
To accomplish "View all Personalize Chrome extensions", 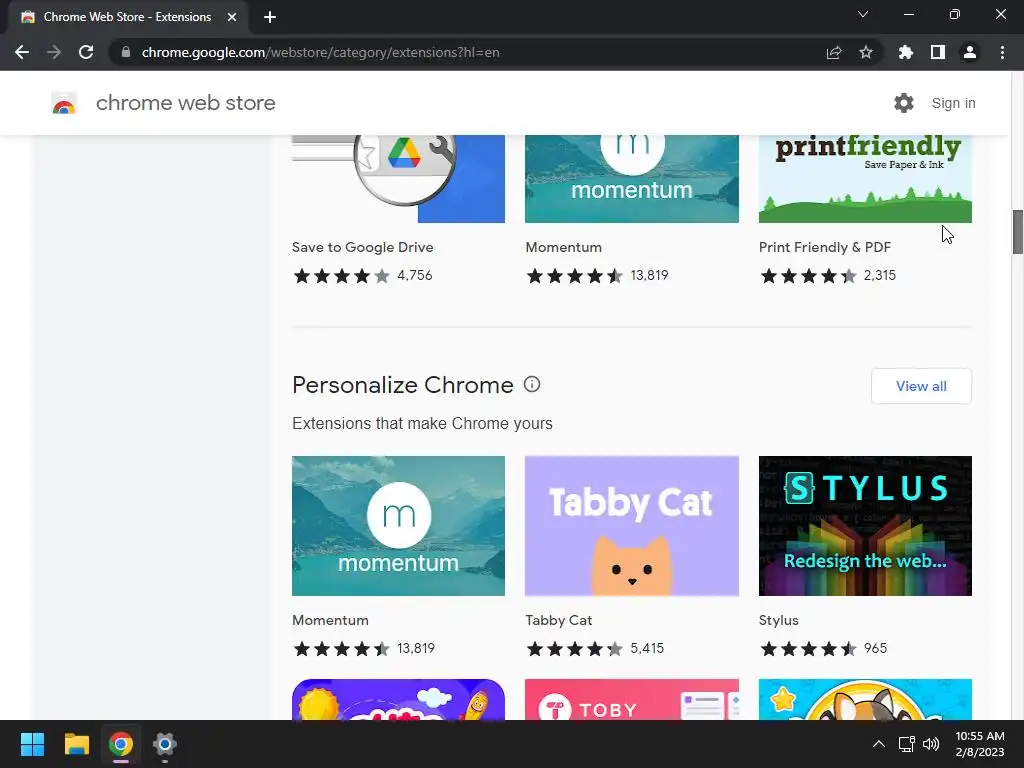I will pos(921,386).
